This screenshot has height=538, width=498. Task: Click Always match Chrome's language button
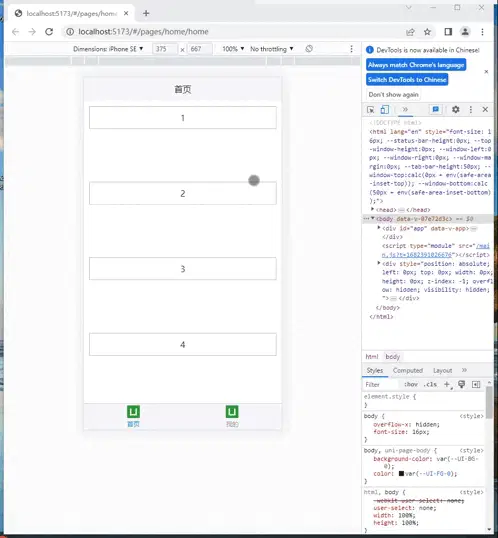pos(416,65)
